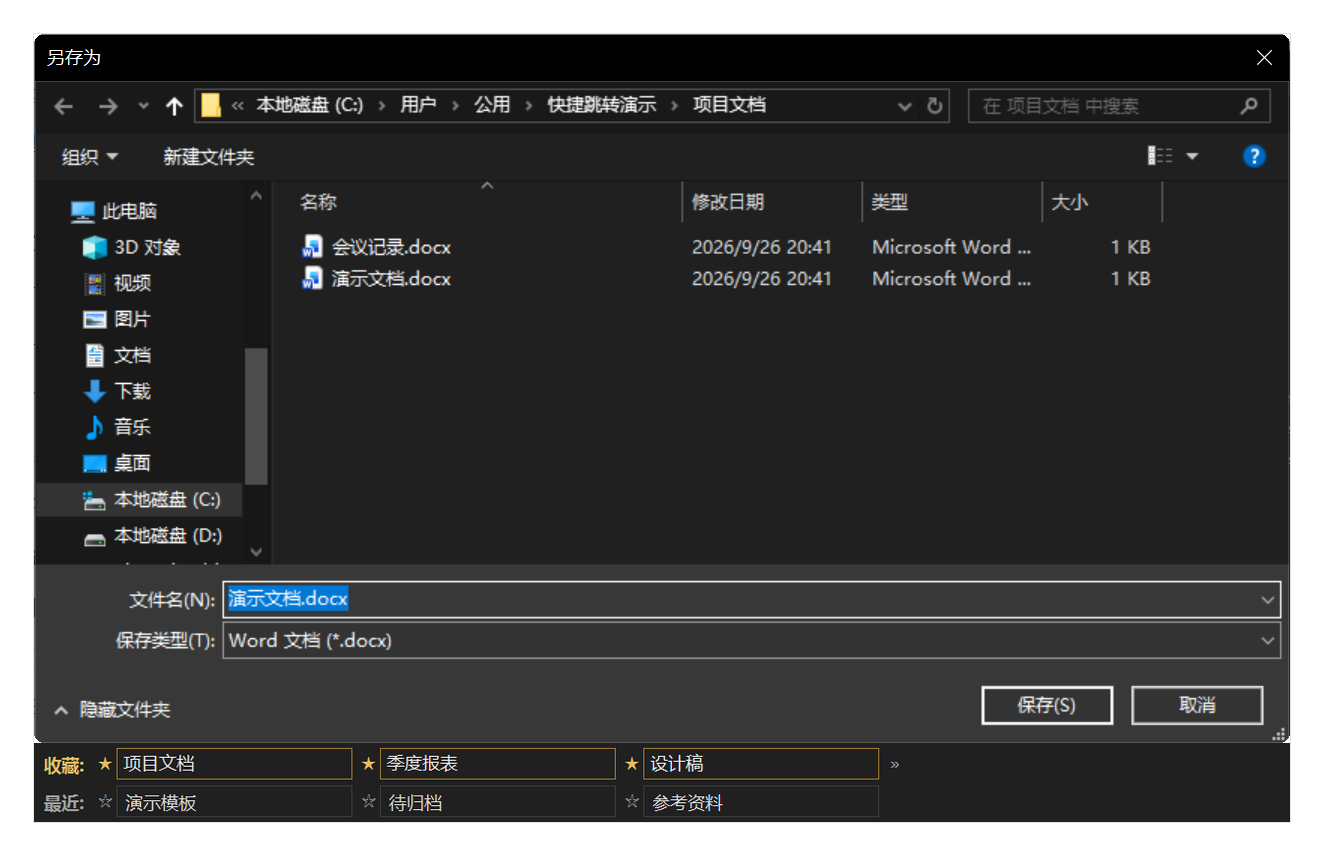This screenshot has width=1324, height=856.
Task: Refresh the address bar location
Action: (935, 106)
